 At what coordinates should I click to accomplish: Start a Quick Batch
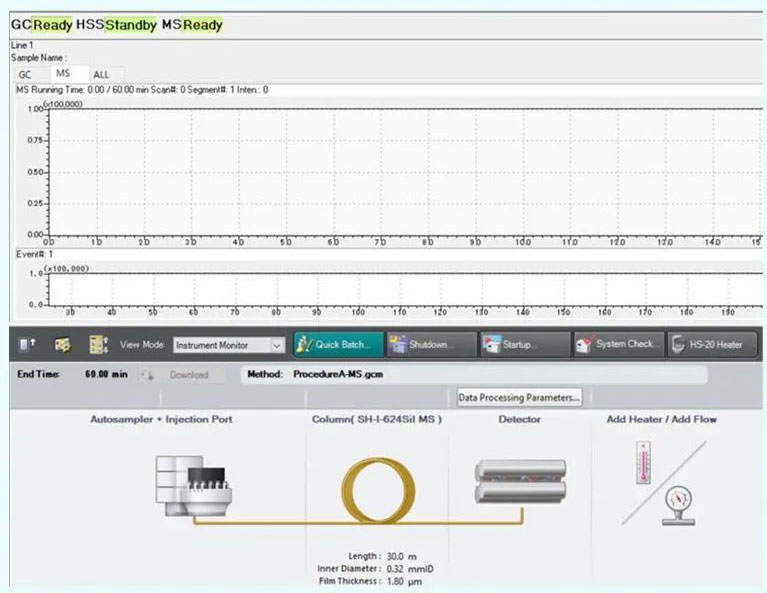point(338,345)
